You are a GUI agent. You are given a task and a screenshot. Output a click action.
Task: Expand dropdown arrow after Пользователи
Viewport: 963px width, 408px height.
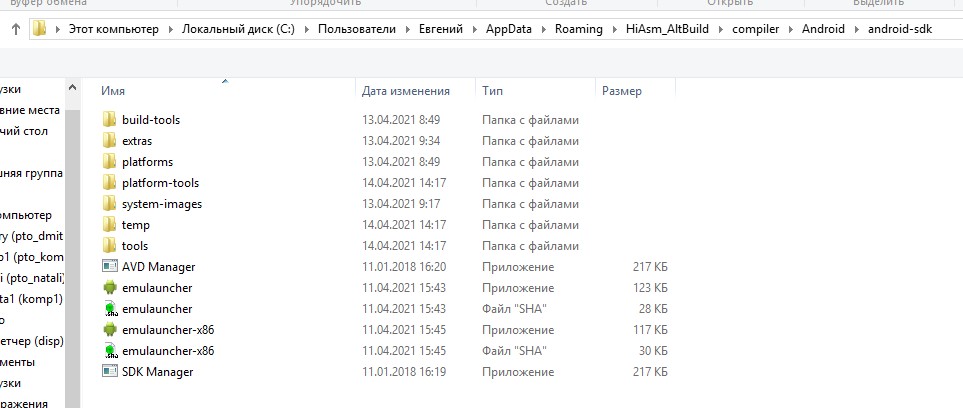click(x=407, y=29)
